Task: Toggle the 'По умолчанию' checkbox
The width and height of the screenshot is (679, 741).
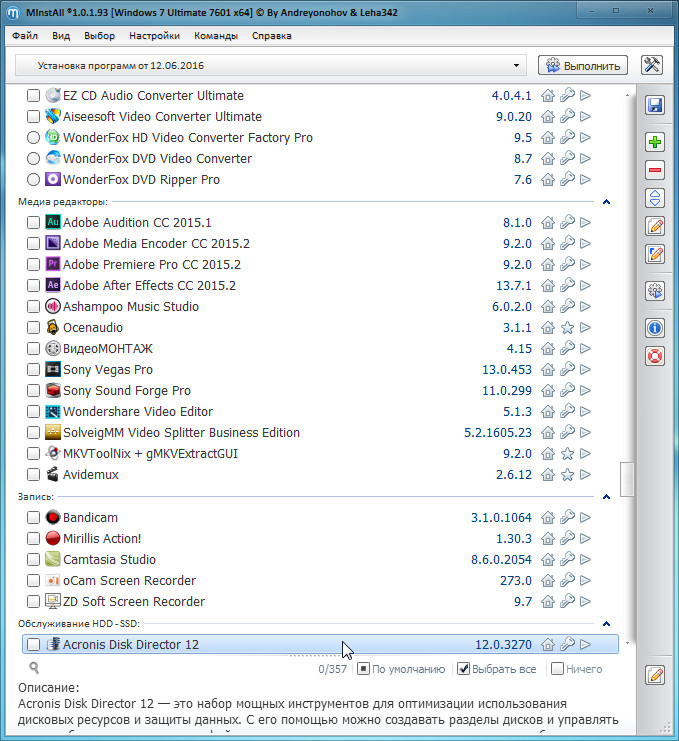Action: [363, 669]
